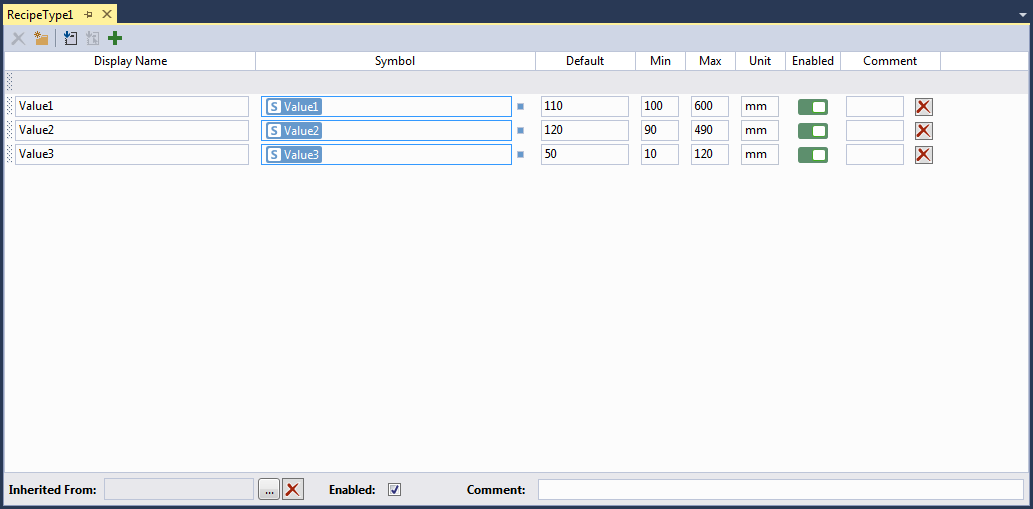Click the drag handle of empty group row

pos(9,82)
